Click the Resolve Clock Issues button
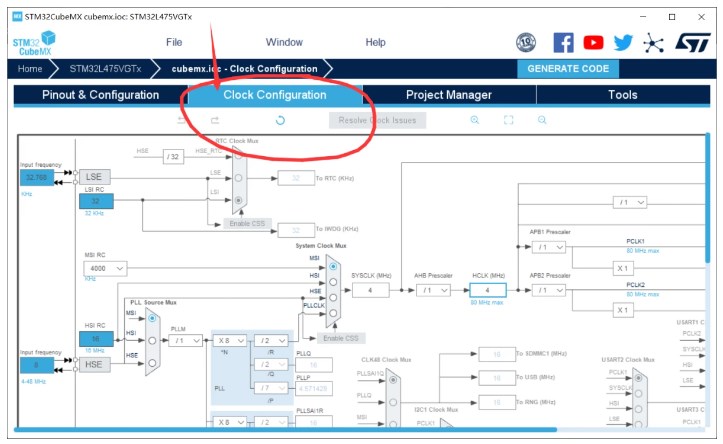This screenshot has width=723, height=444. (377, 120)
